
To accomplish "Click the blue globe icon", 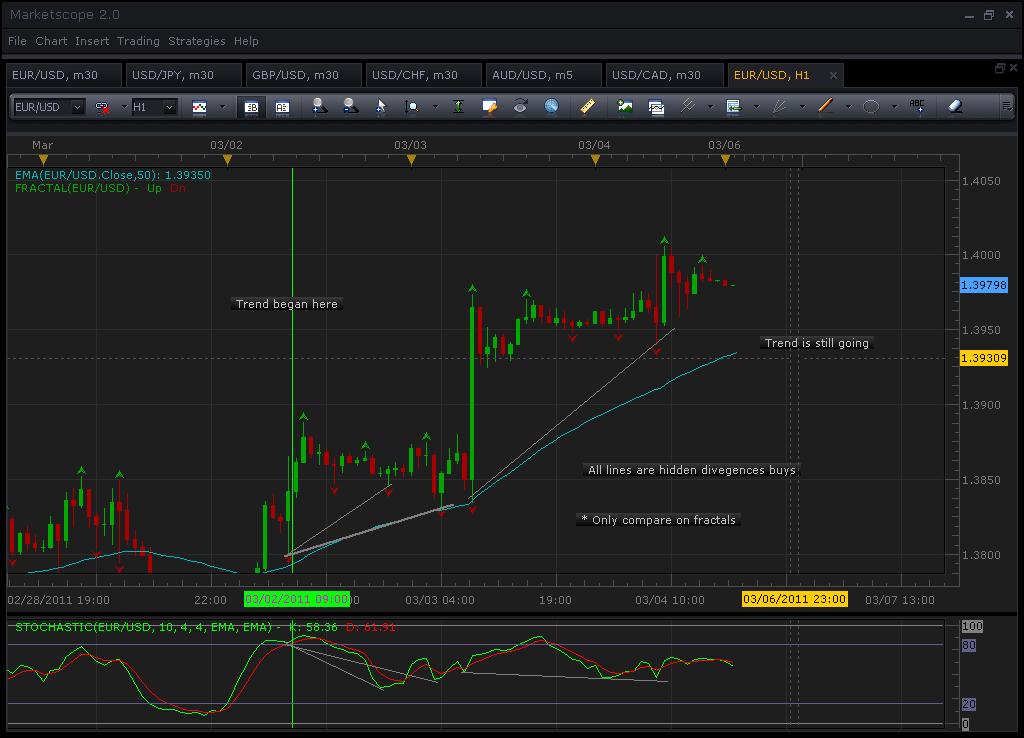I will [x=551, y=106].
